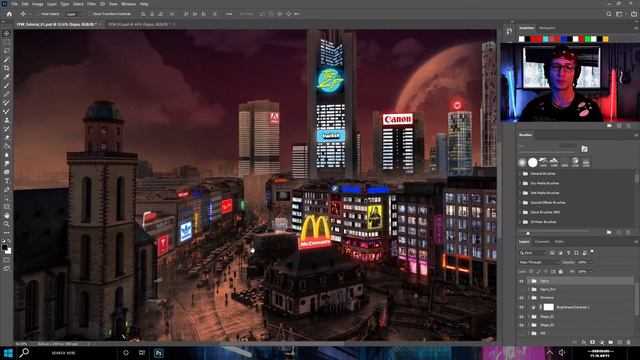
Task: Open the Image menu
Action: point(38,4)
